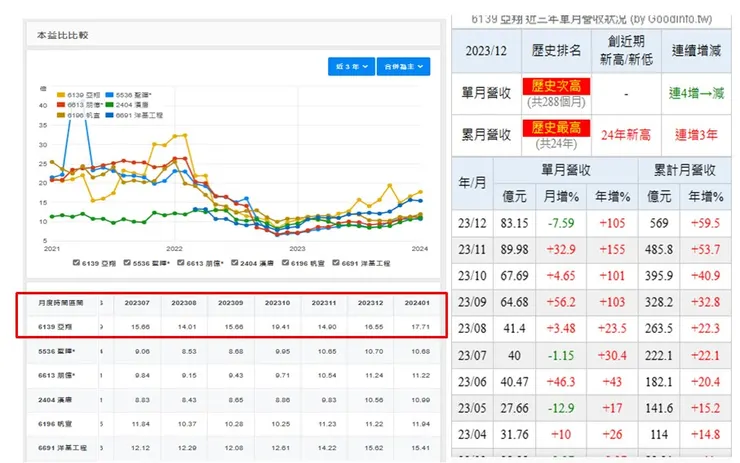Click the red 6613 朋億 legend swatch
740x463 pixels.
coord(61,105)
